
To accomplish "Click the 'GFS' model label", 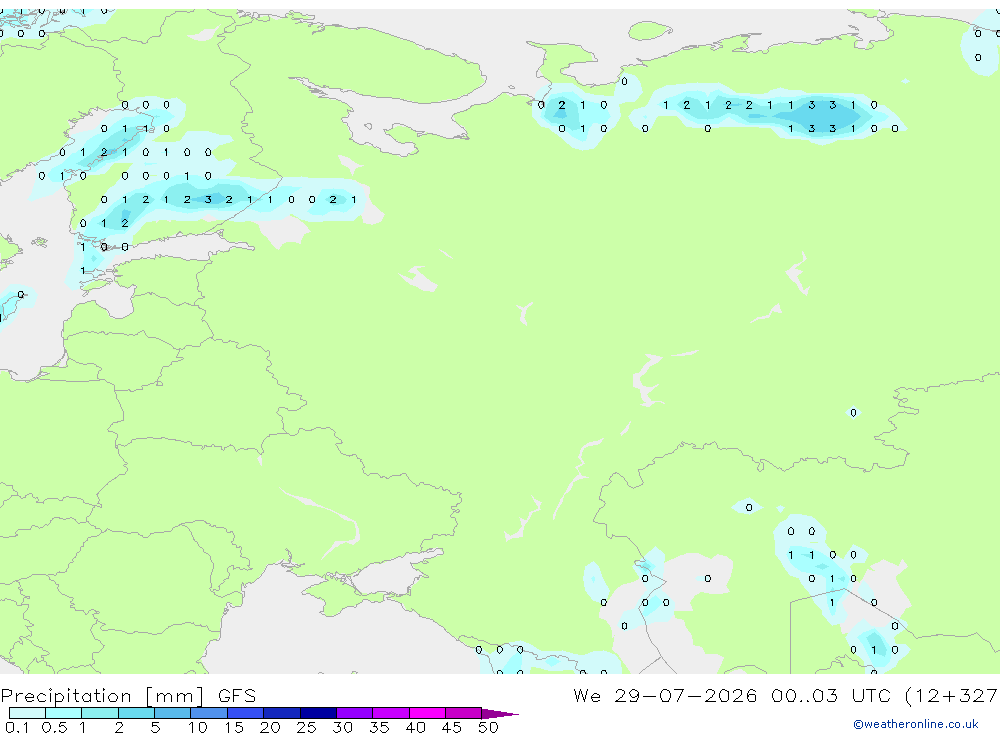I will (x=237, y=695).
